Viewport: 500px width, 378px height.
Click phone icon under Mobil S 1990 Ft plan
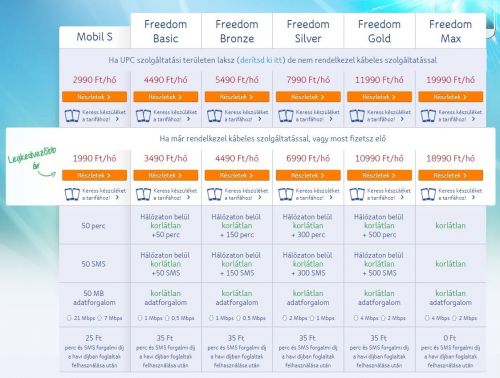pos(72,194)
